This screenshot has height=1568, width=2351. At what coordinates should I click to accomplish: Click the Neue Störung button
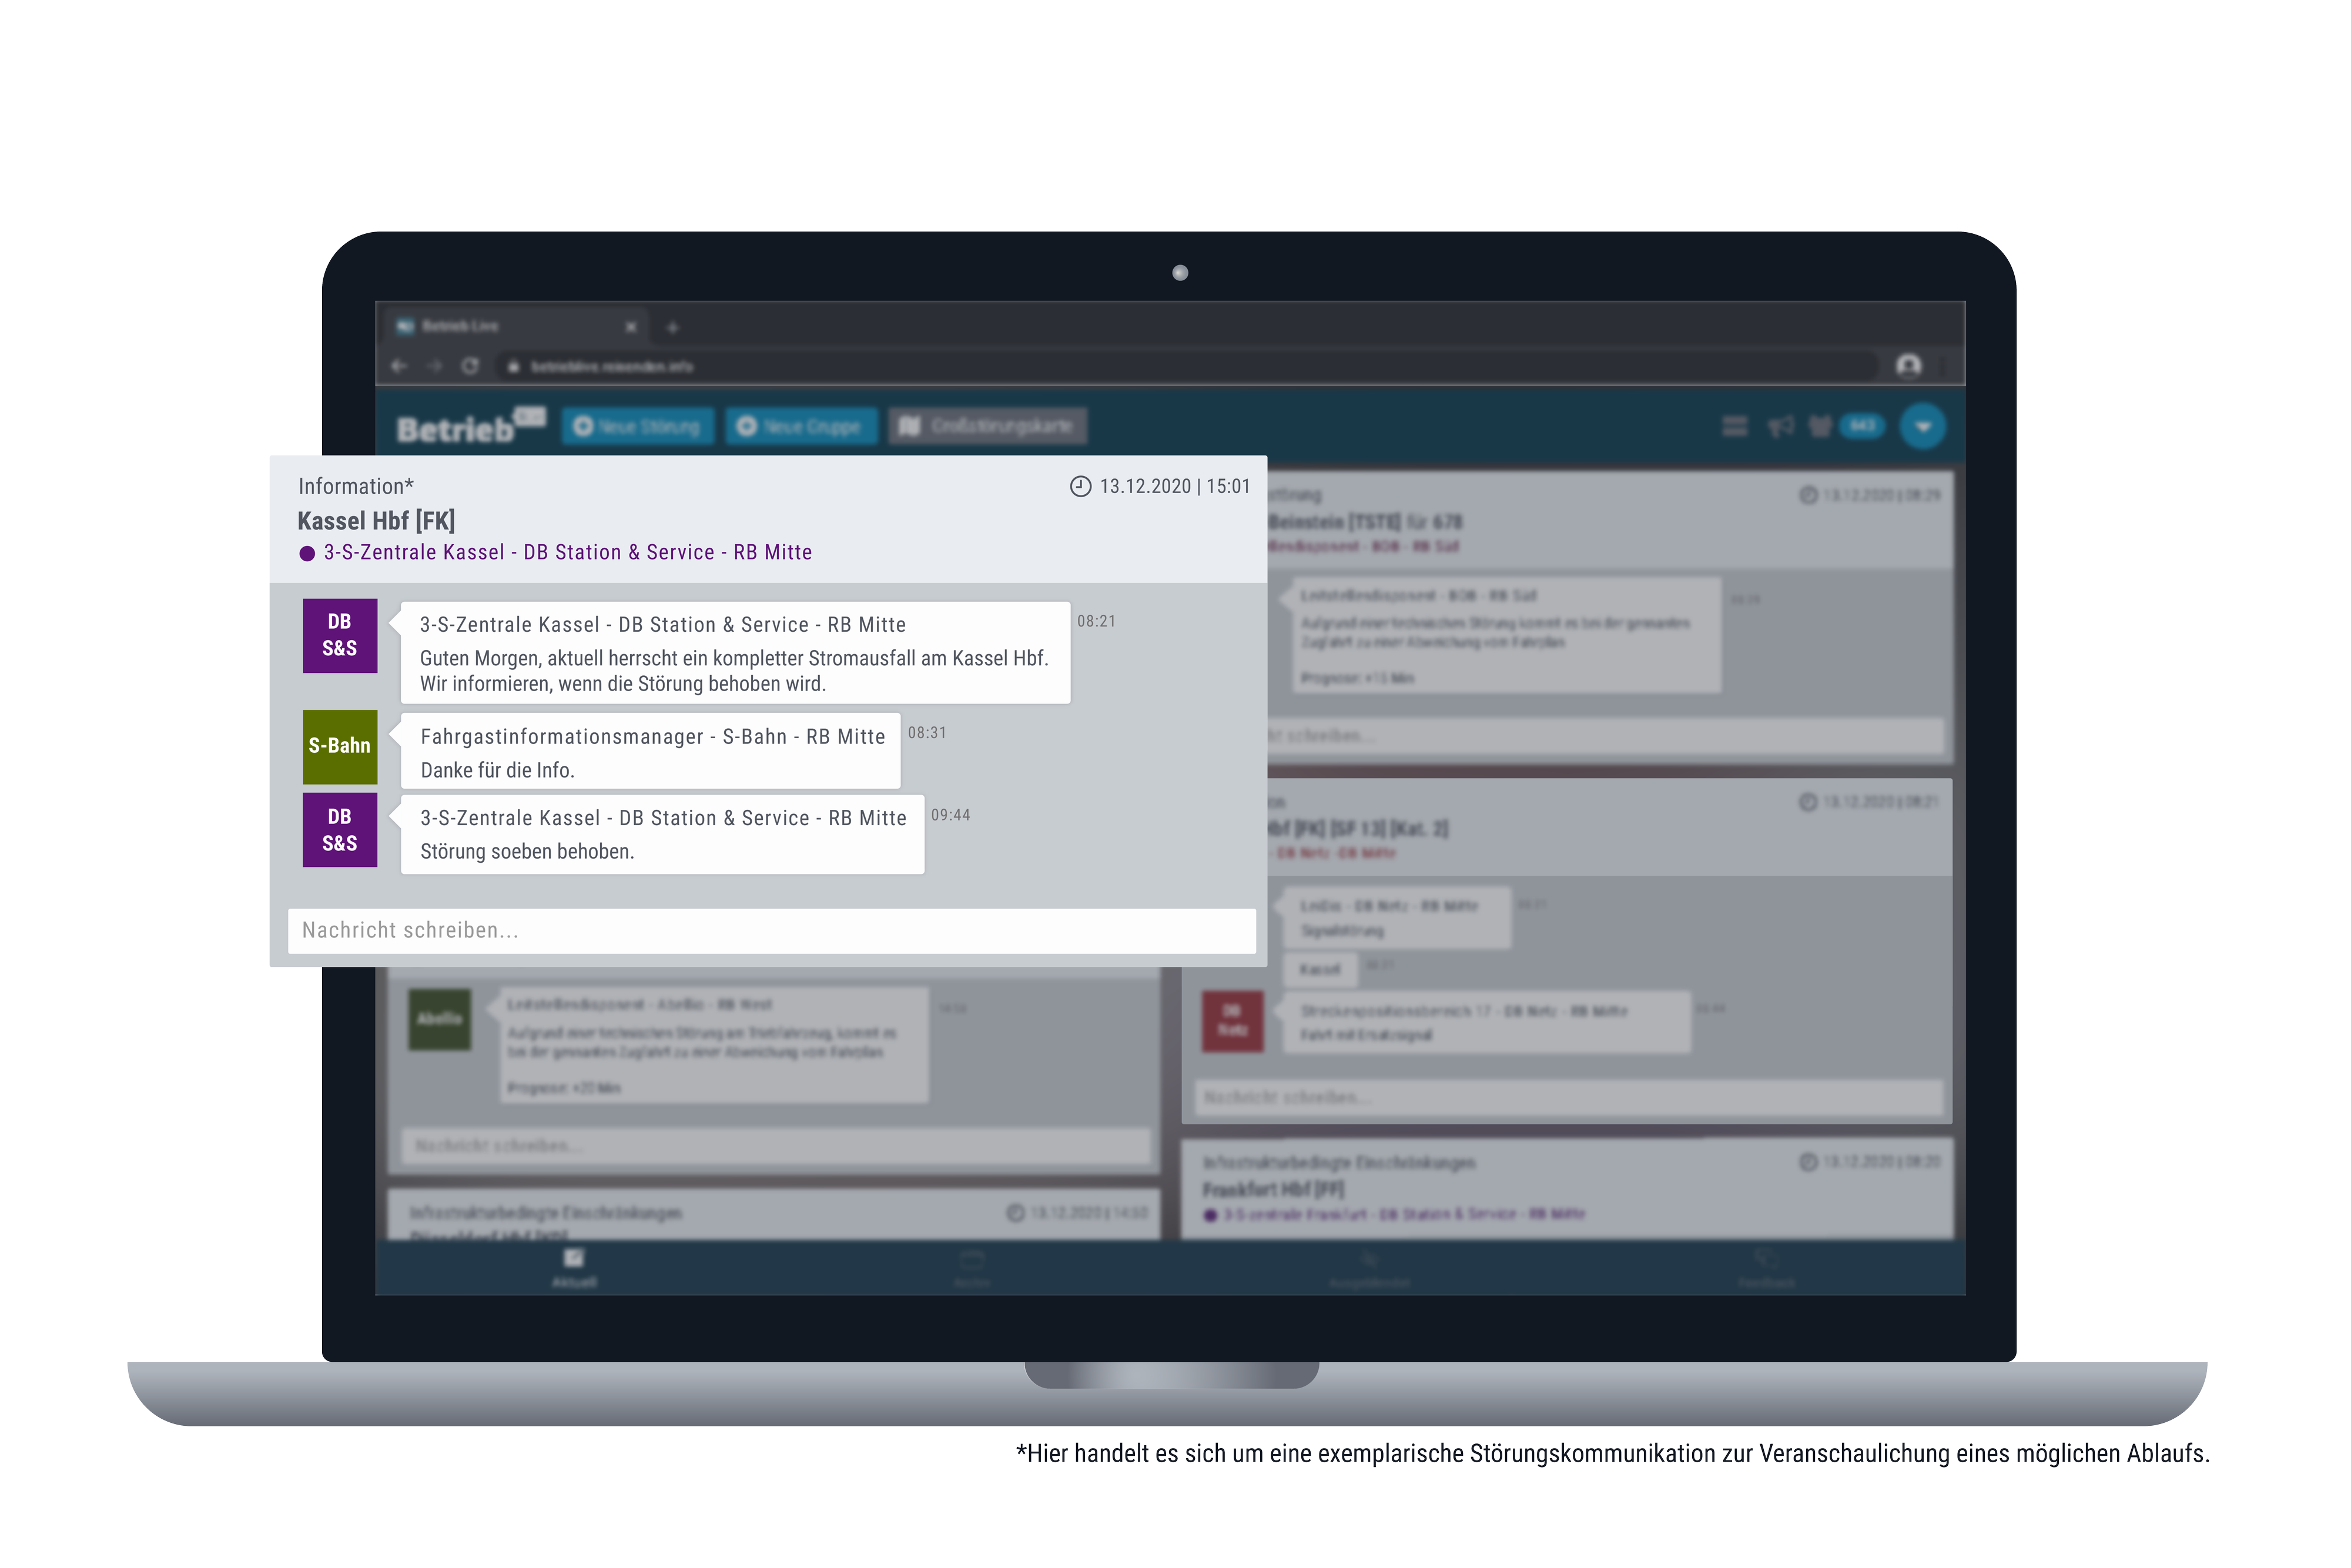click(x=638, y=426)
